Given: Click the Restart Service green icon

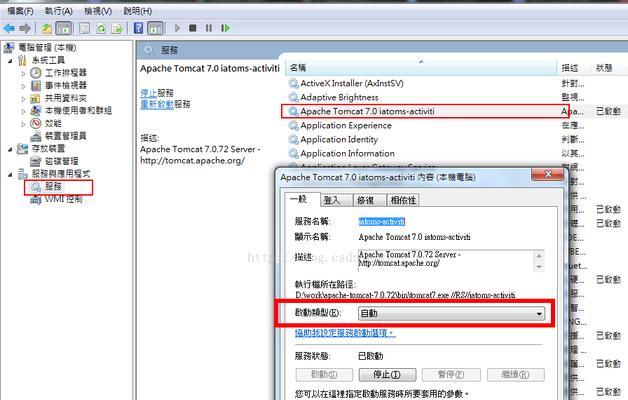Looking at the screenshot, I should [x=225, y=28].
